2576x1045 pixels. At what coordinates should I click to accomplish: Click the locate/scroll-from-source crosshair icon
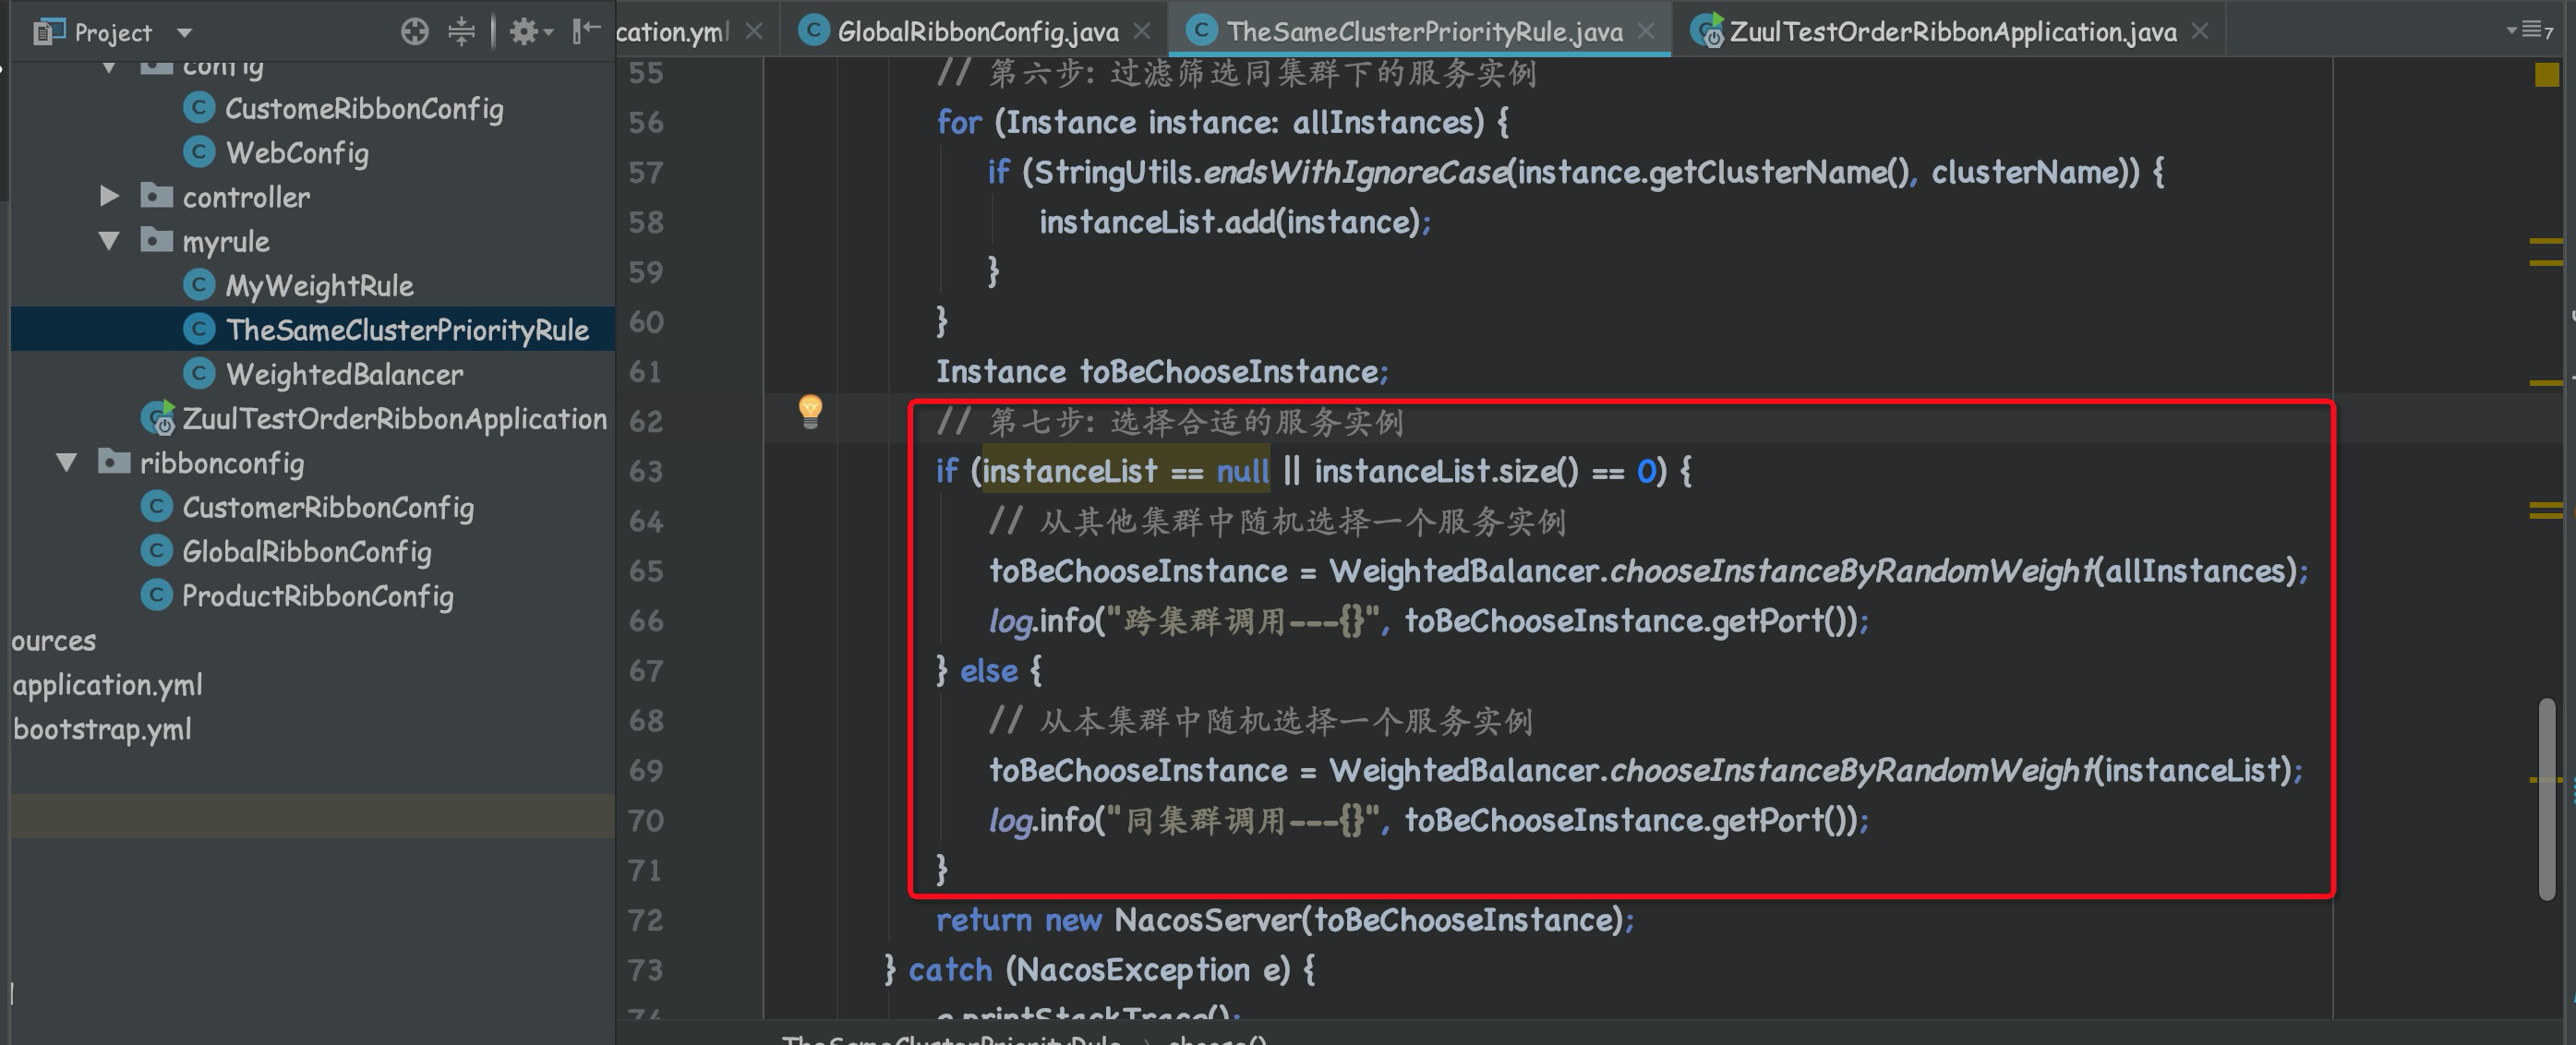414,32
